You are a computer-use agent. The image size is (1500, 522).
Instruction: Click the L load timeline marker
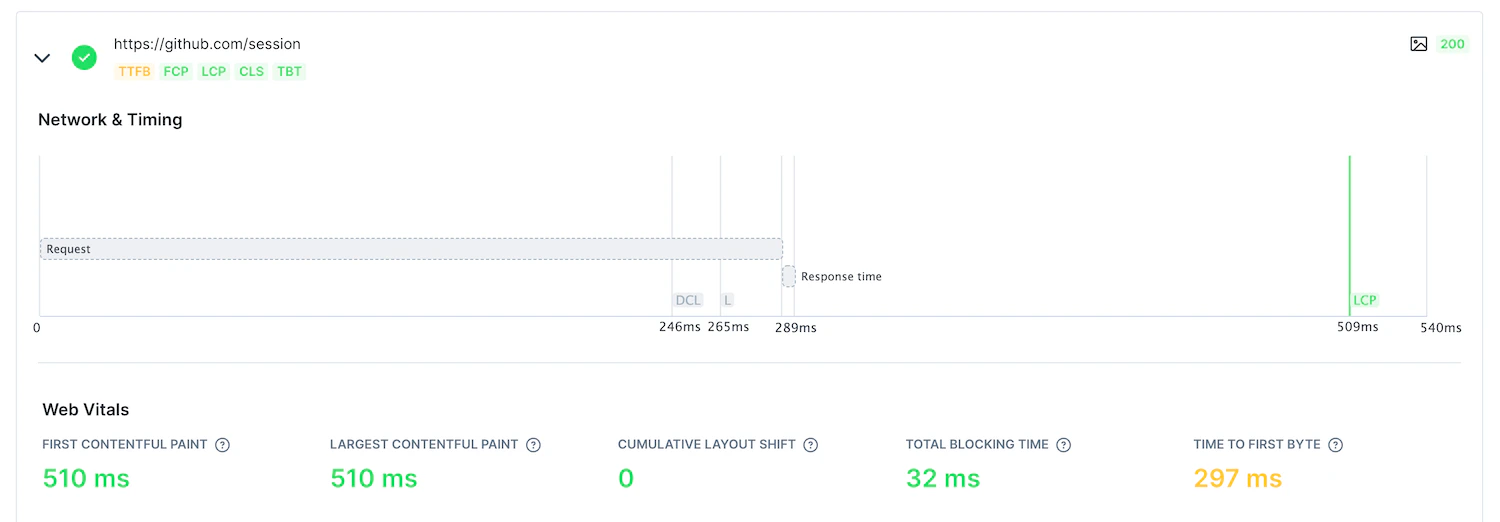(728, 300)
